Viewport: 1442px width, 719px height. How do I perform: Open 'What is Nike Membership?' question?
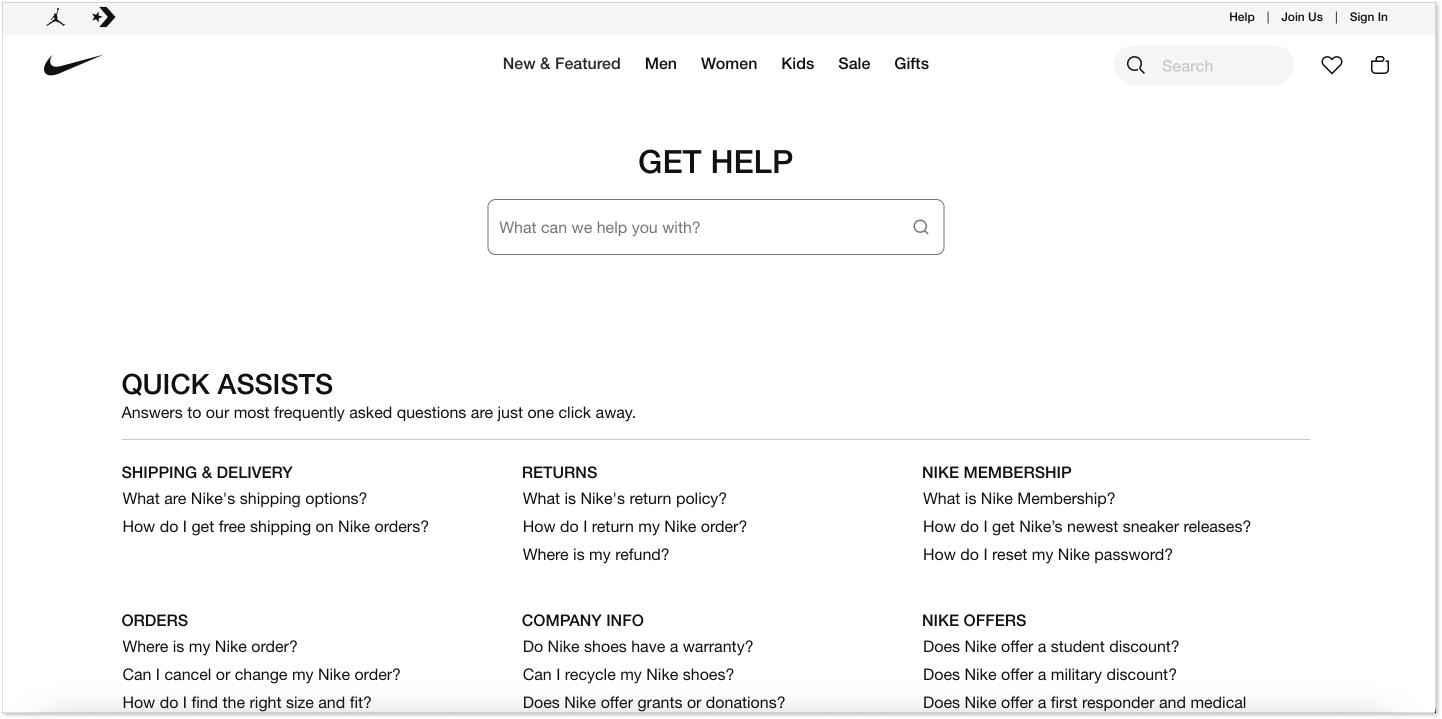point(1018,499)
